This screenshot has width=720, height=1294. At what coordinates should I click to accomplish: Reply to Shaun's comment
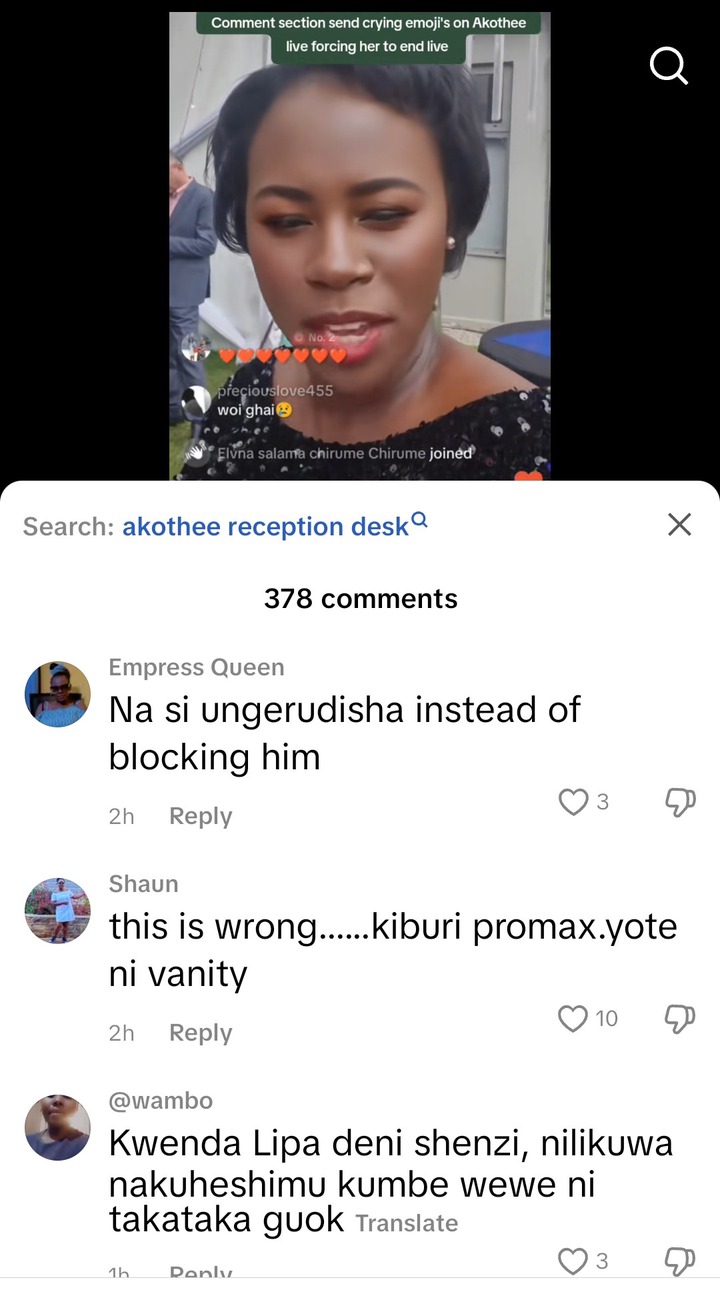point(200,1033)
